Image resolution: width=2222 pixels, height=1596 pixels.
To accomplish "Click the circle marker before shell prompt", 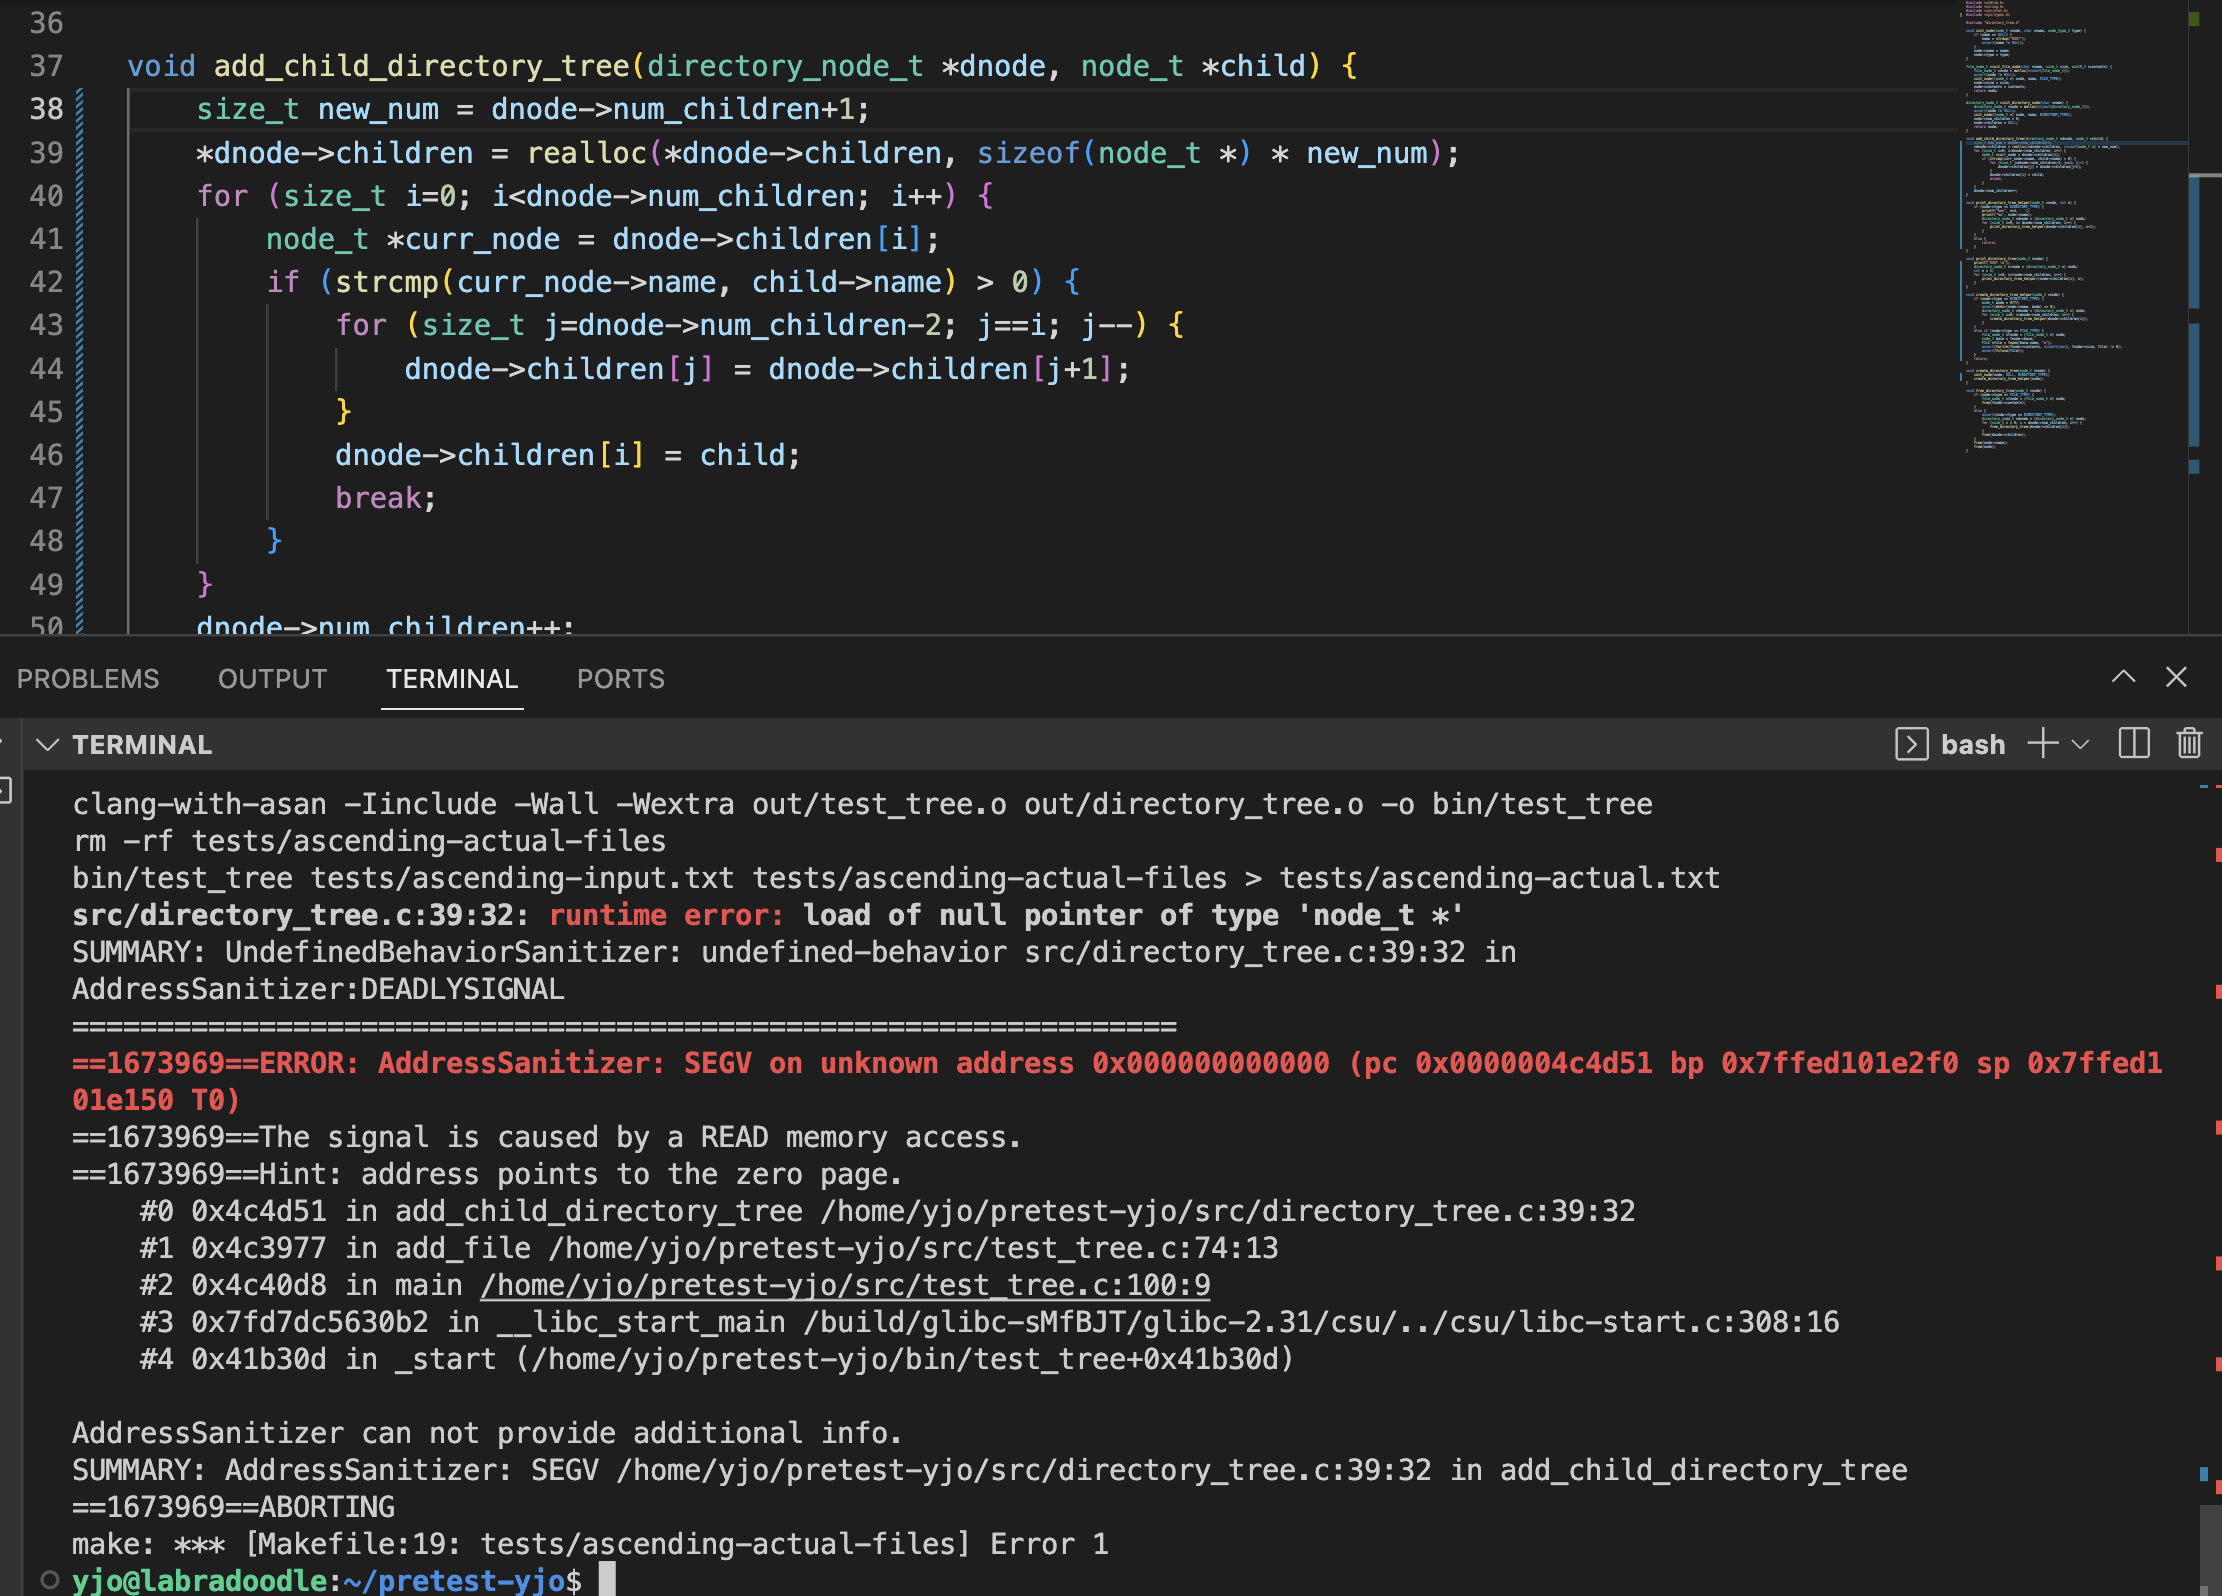I will point(49,1580).
